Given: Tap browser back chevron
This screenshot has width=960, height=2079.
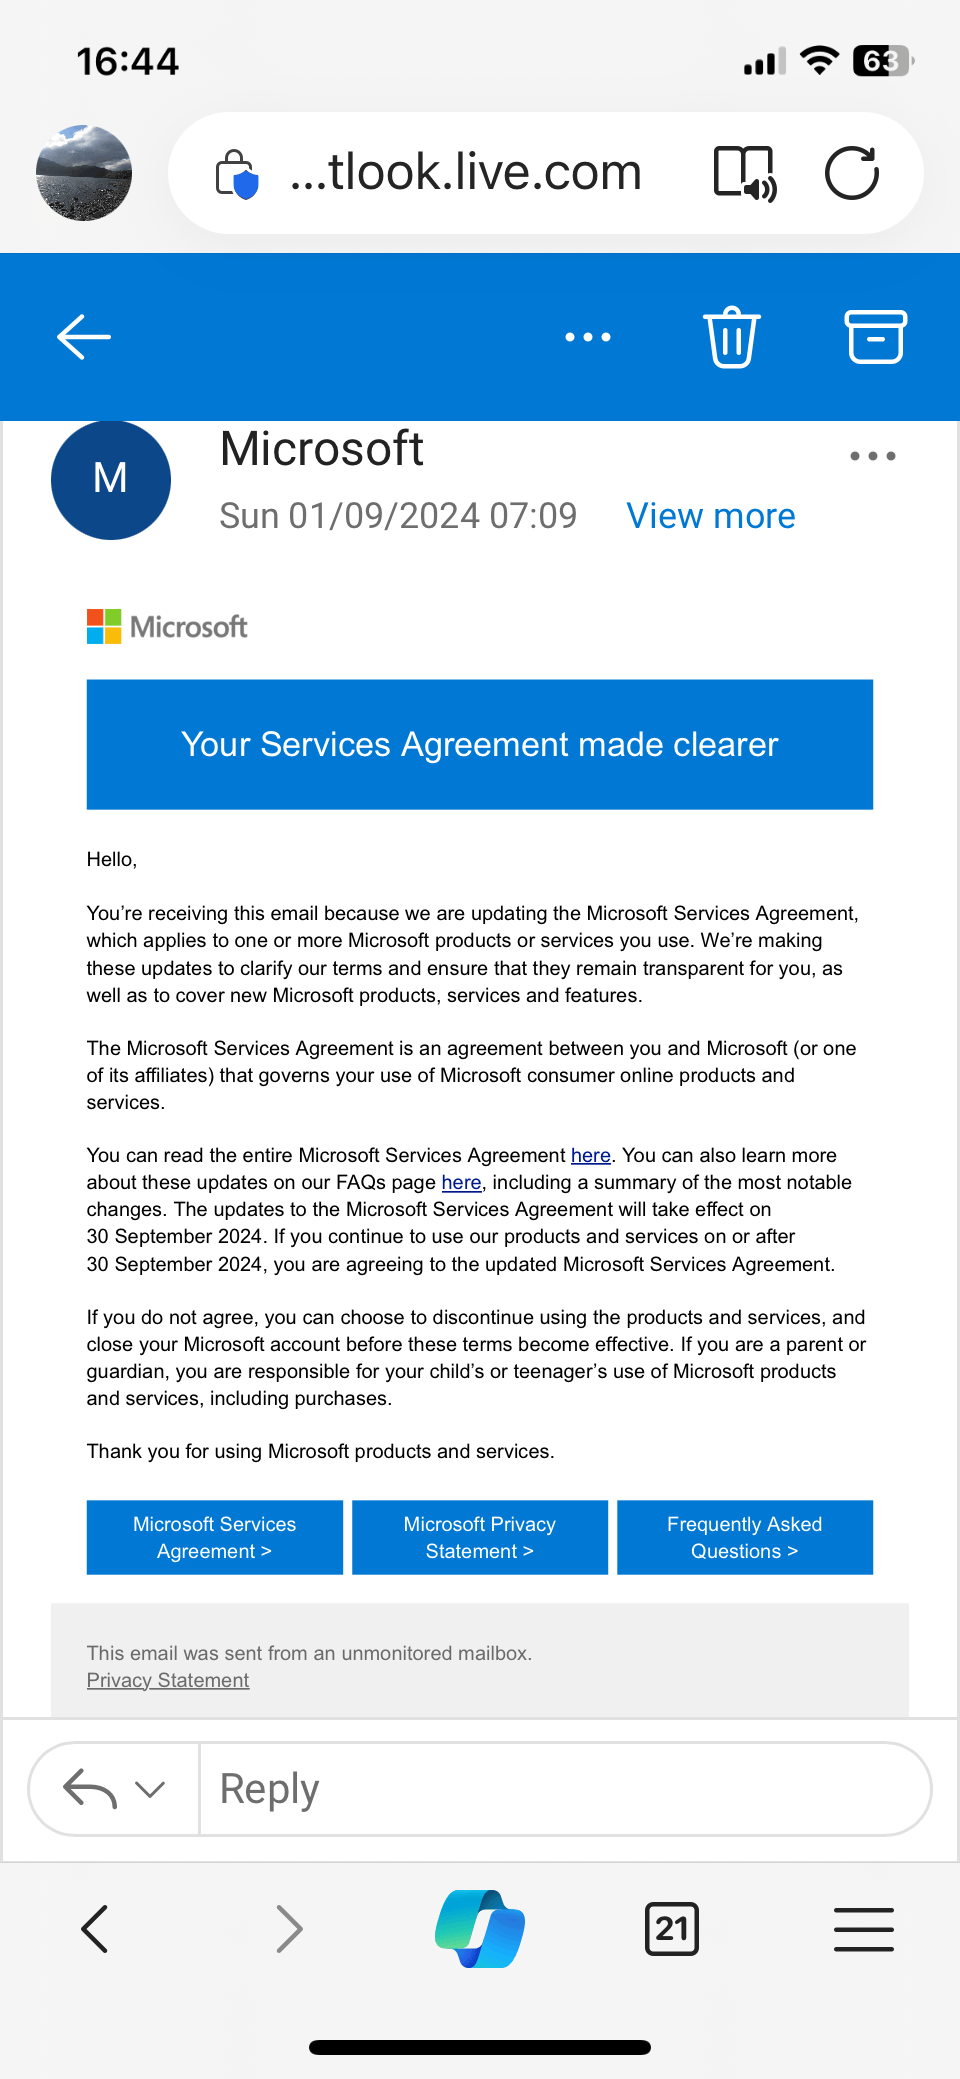Looking at the screenshot, I should point(95,1929).
